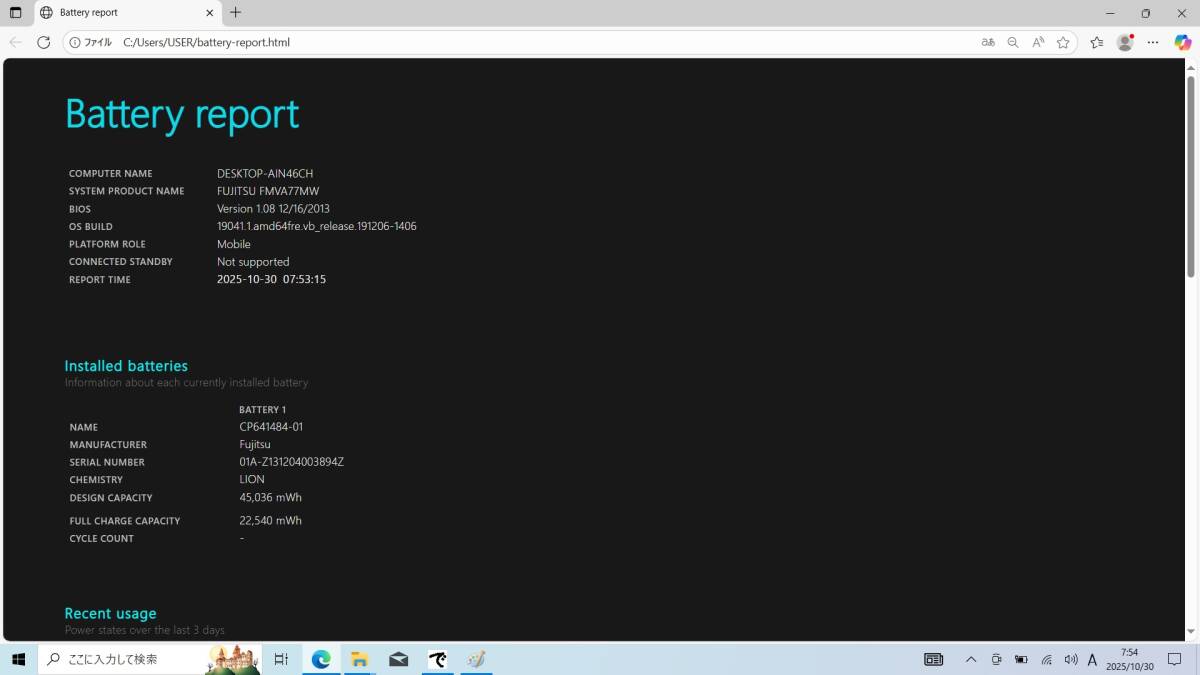The image size is (1200, 675).
Task: Open the clock showing 7:54
Action: point(1130,659)
